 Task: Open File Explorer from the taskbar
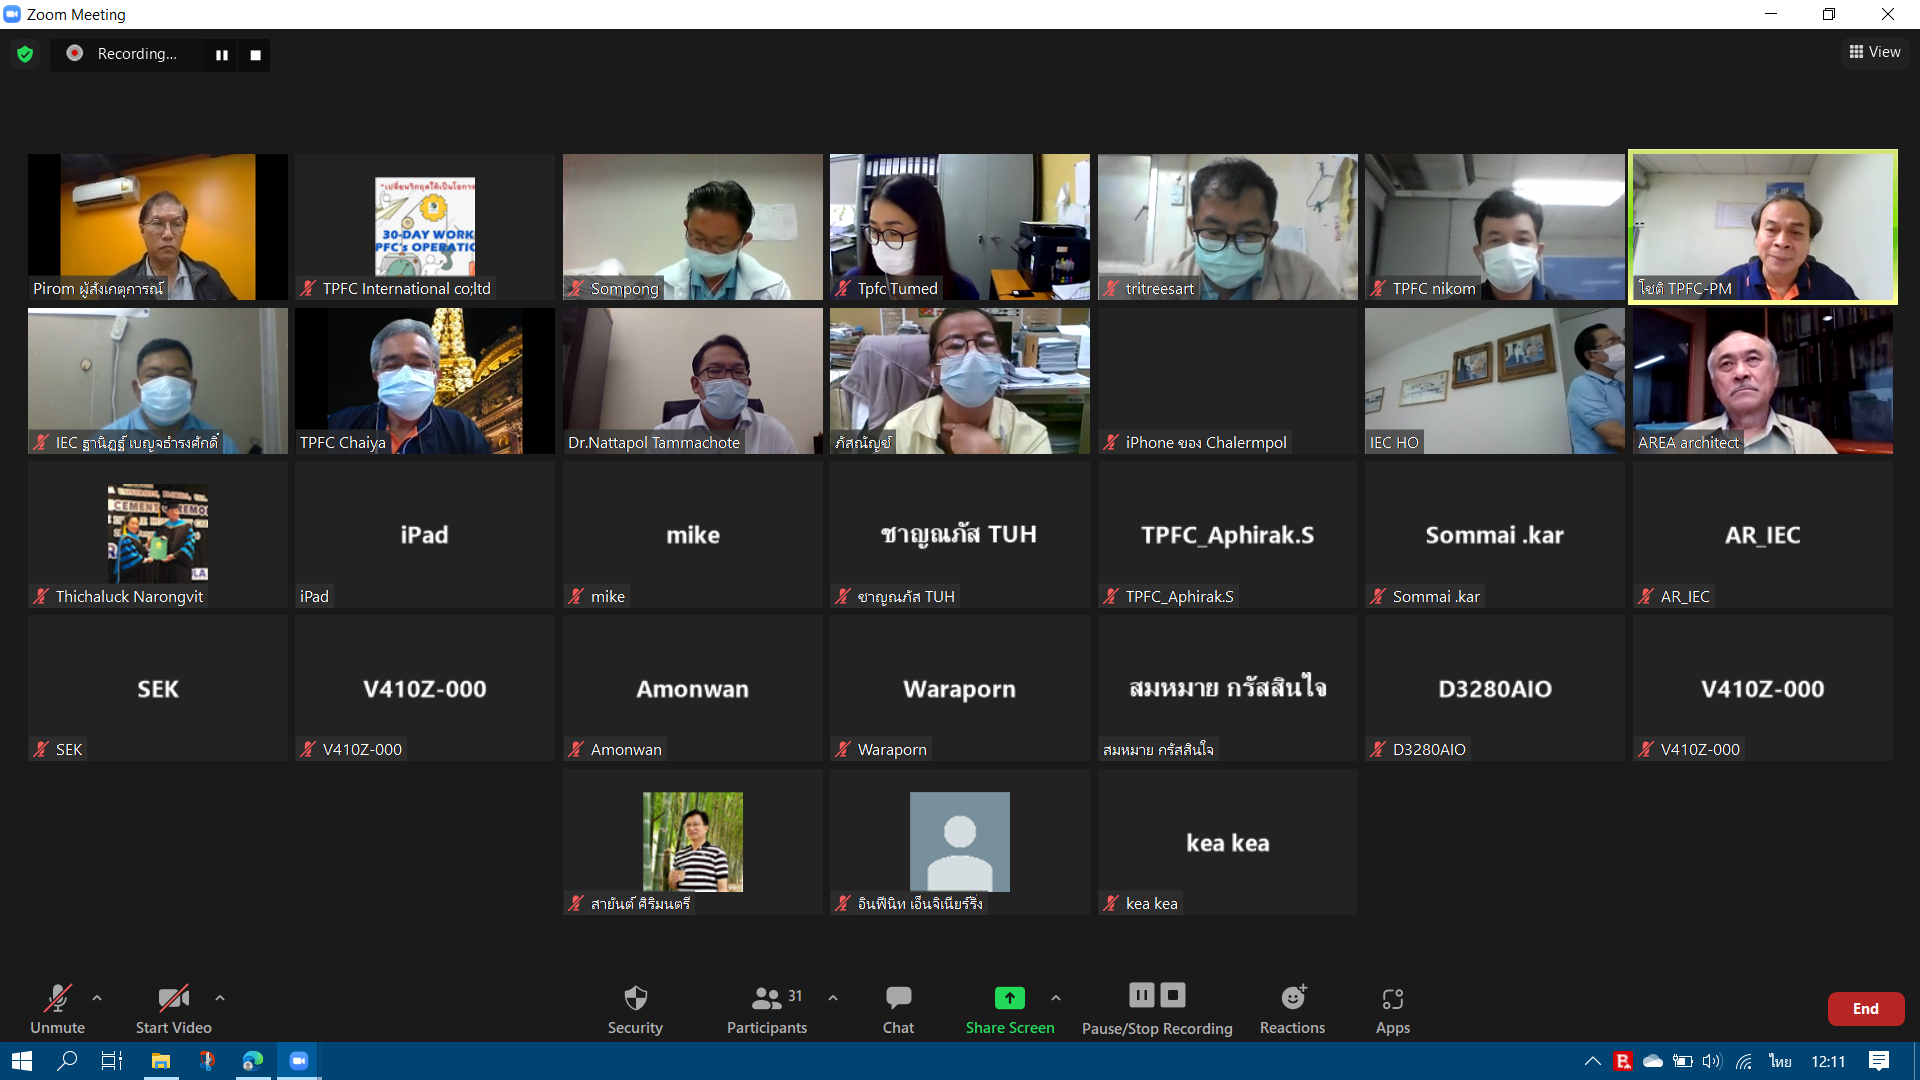click(160, 1061)
